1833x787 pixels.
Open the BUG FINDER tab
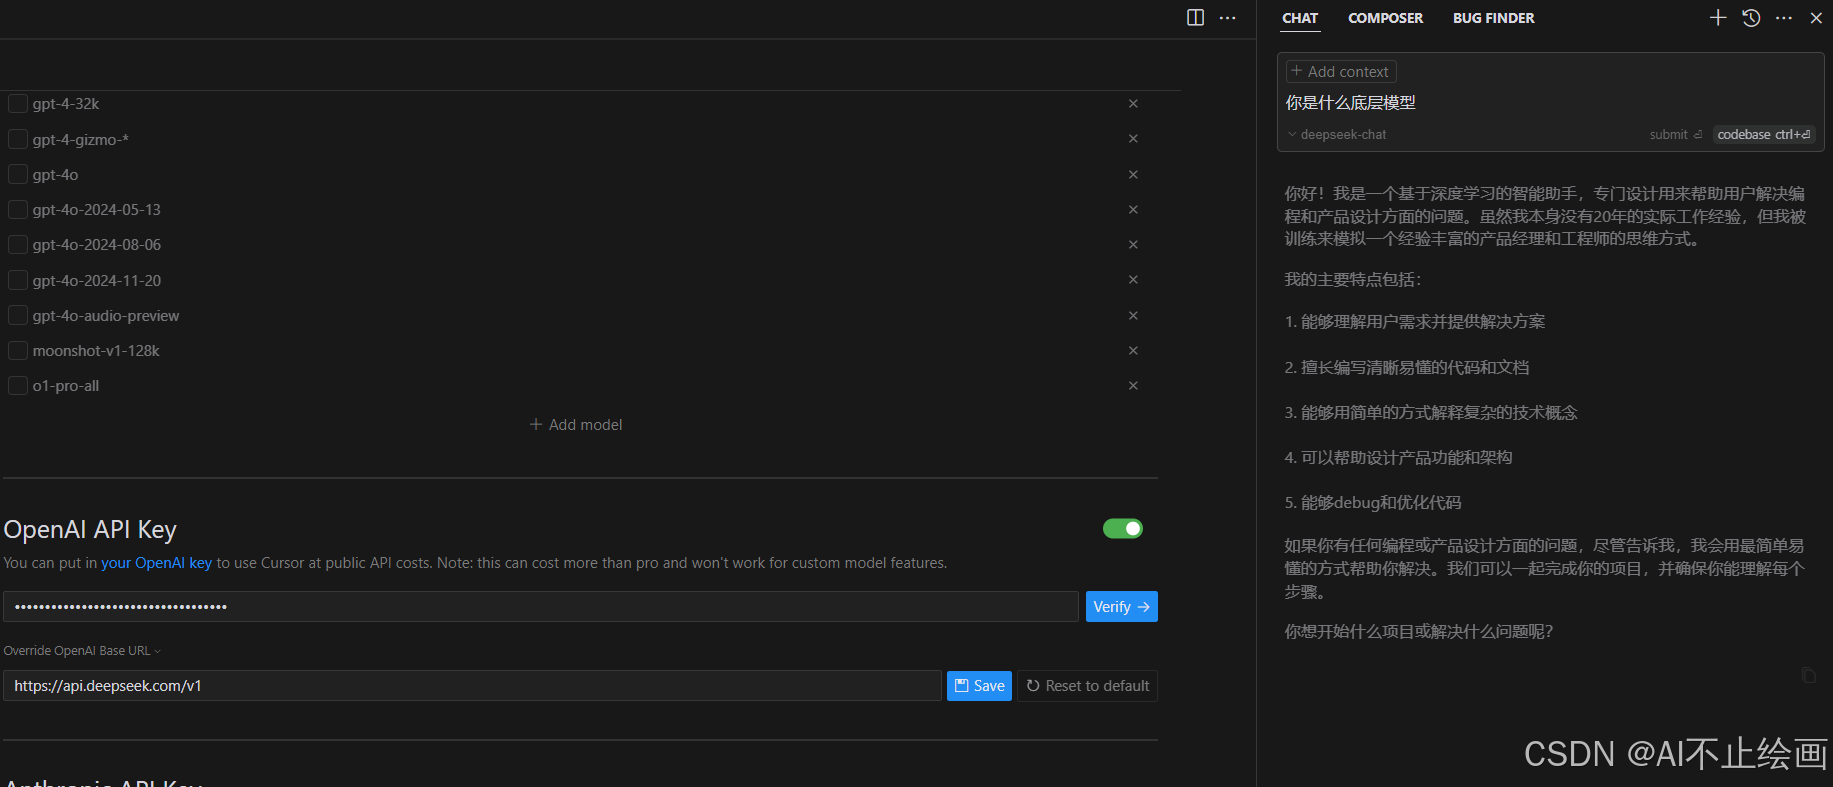coord(1493,18)
